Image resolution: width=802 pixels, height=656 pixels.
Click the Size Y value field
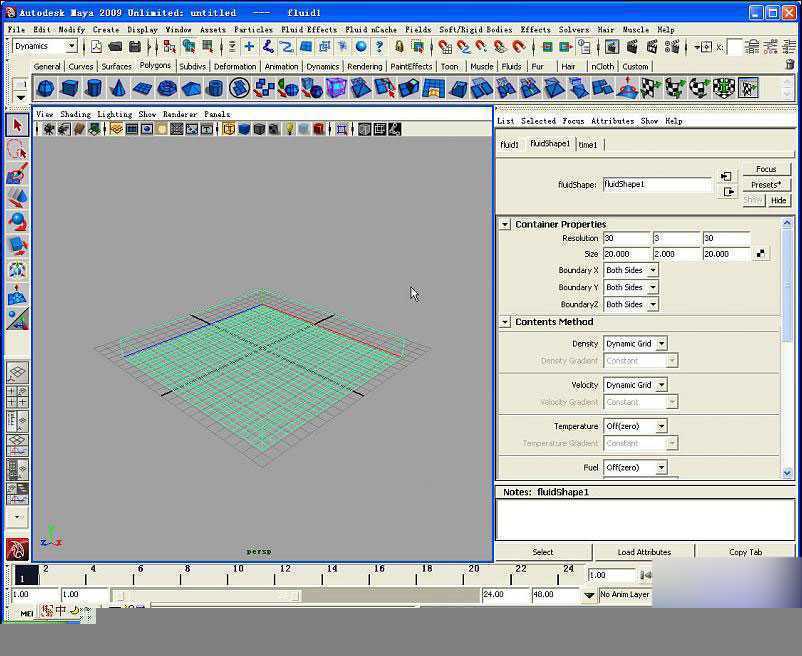coord(676,254)
